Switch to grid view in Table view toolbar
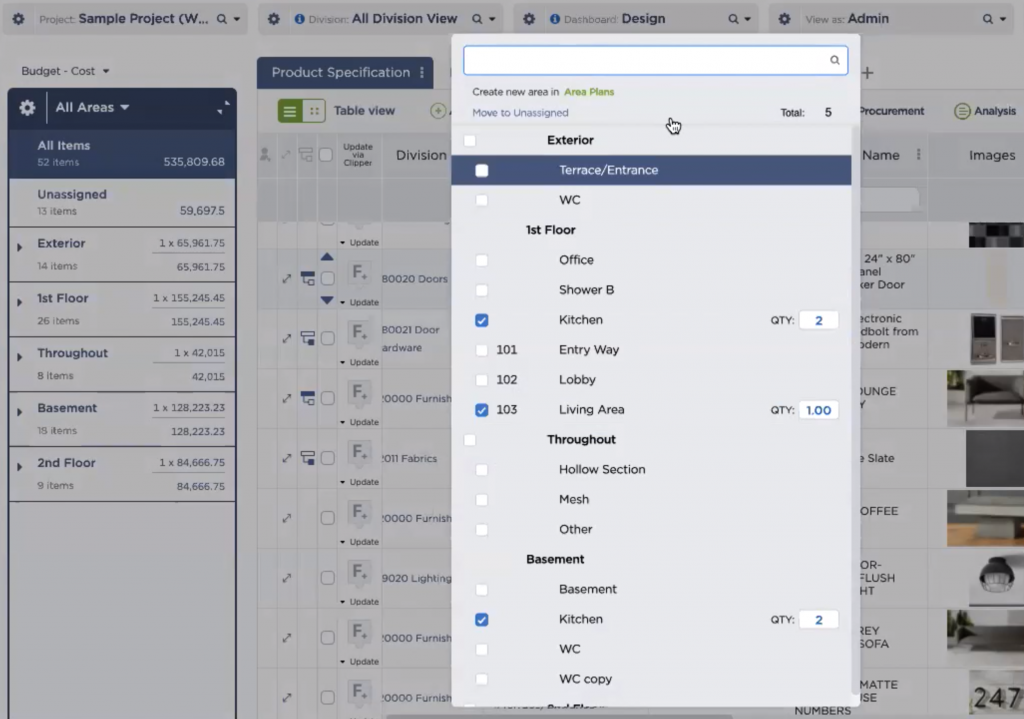The image size is (1024, 719). [x=313, y=111]
